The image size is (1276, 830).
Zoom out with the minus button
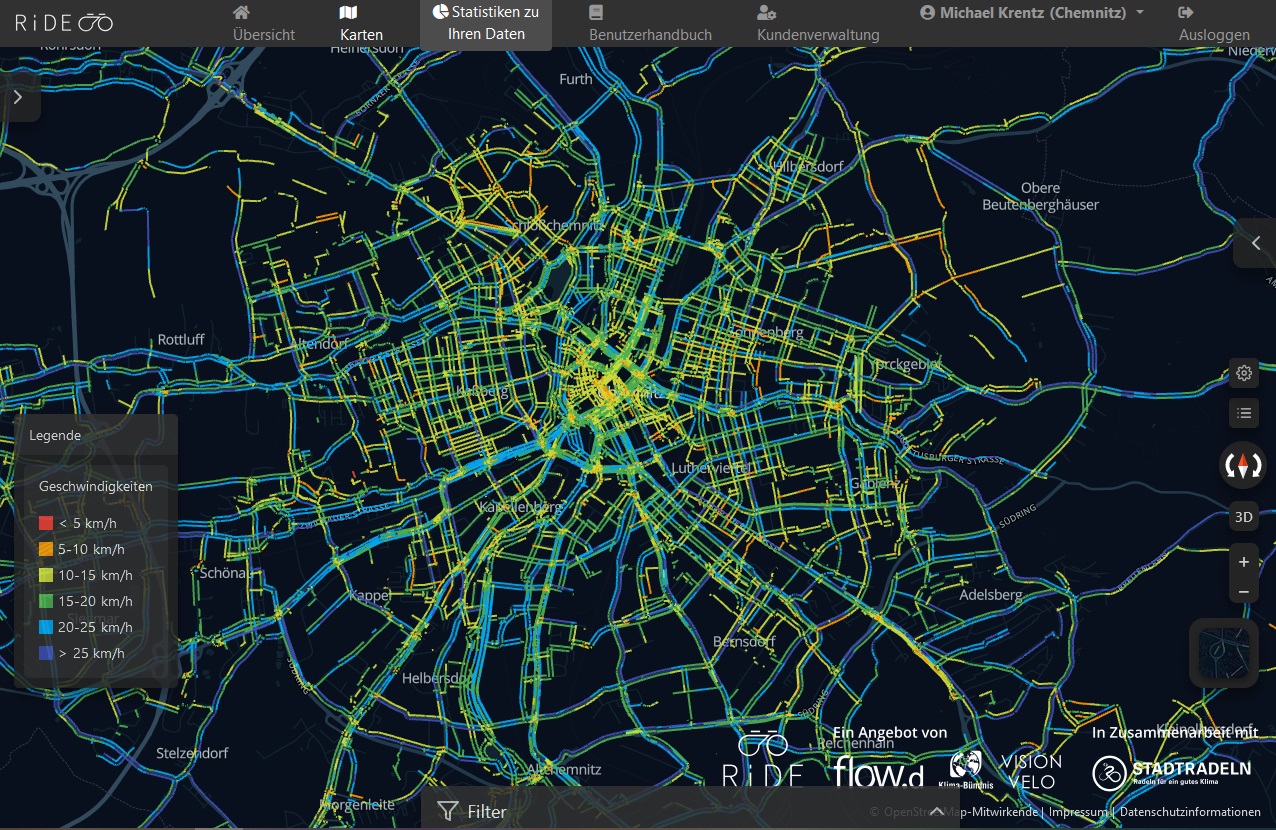[1244, 592]
